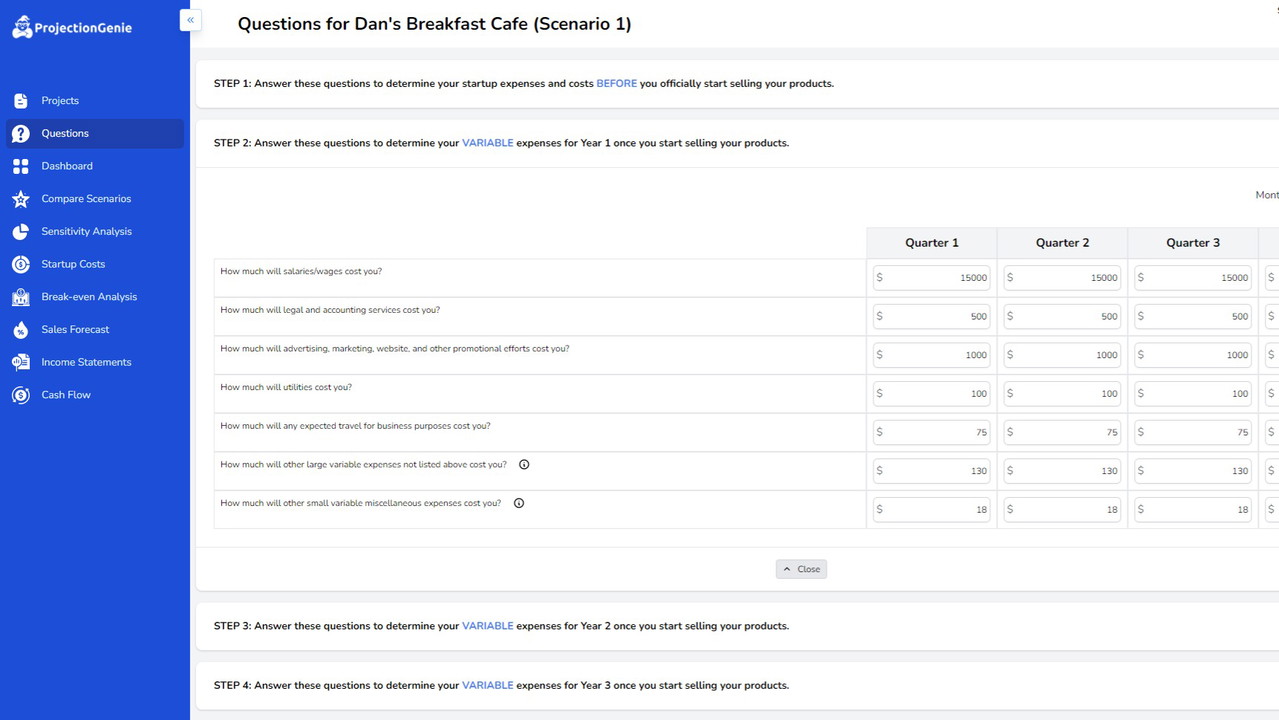This screenshot has height=720, width=1279.
Task: Show info for small miscellaneous expenses
Action: coord(519,503)
